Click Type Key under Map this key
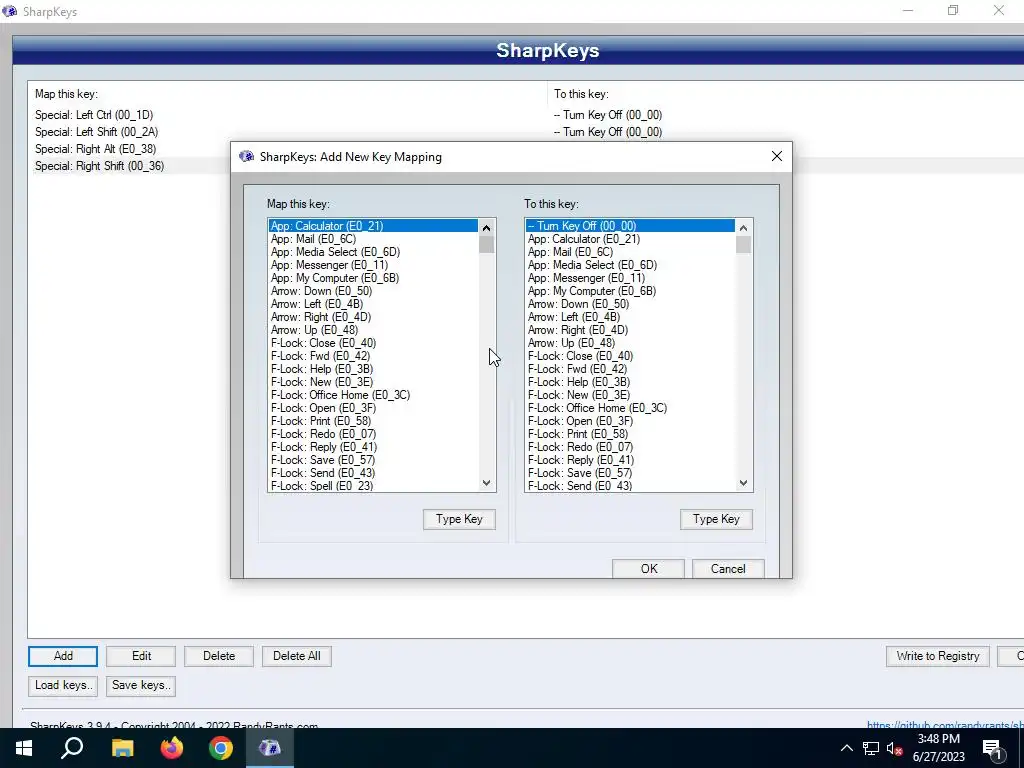This screenshot has width=1024, height=768. pyautogui.click(x=459, y=519)
